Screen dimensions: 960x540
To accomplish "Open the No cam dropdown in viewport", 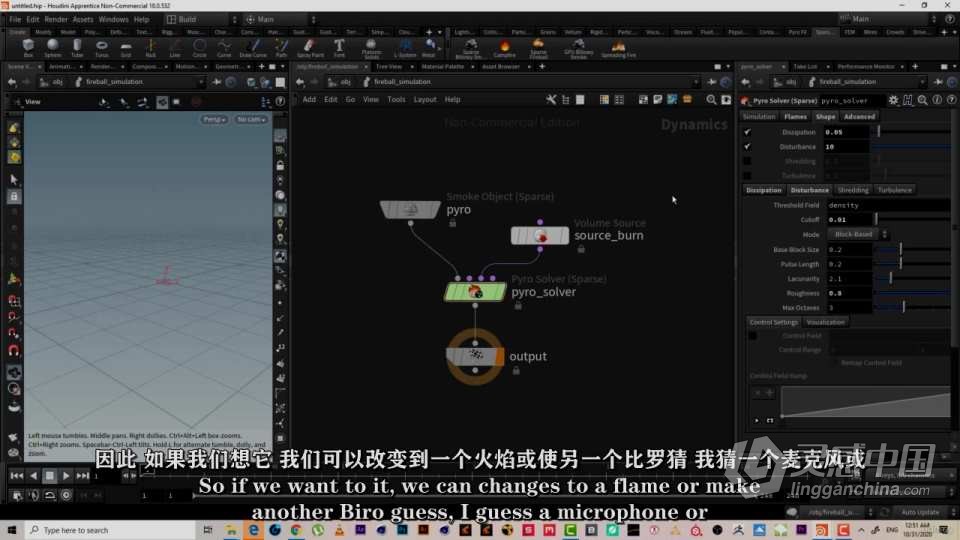I will point(251,119).
